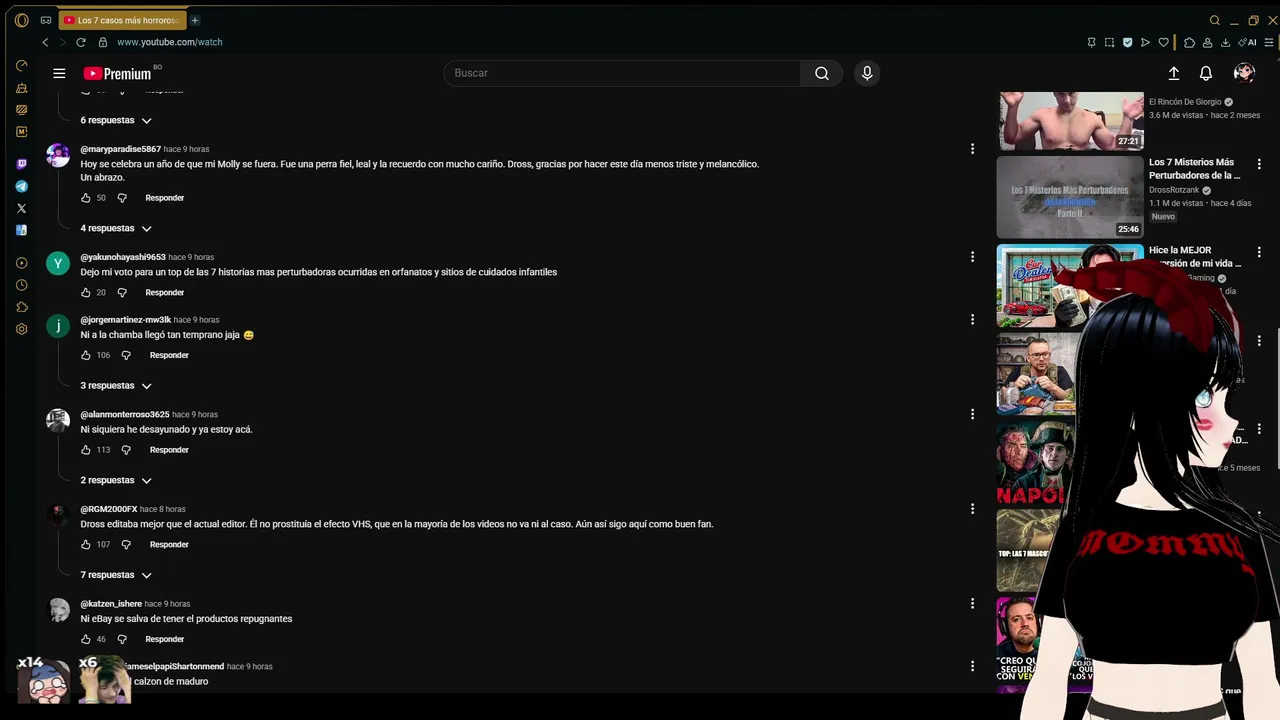Open browser downloads icon in toolbar
Screen dimensions: 1280x720
coord(1225,43)
